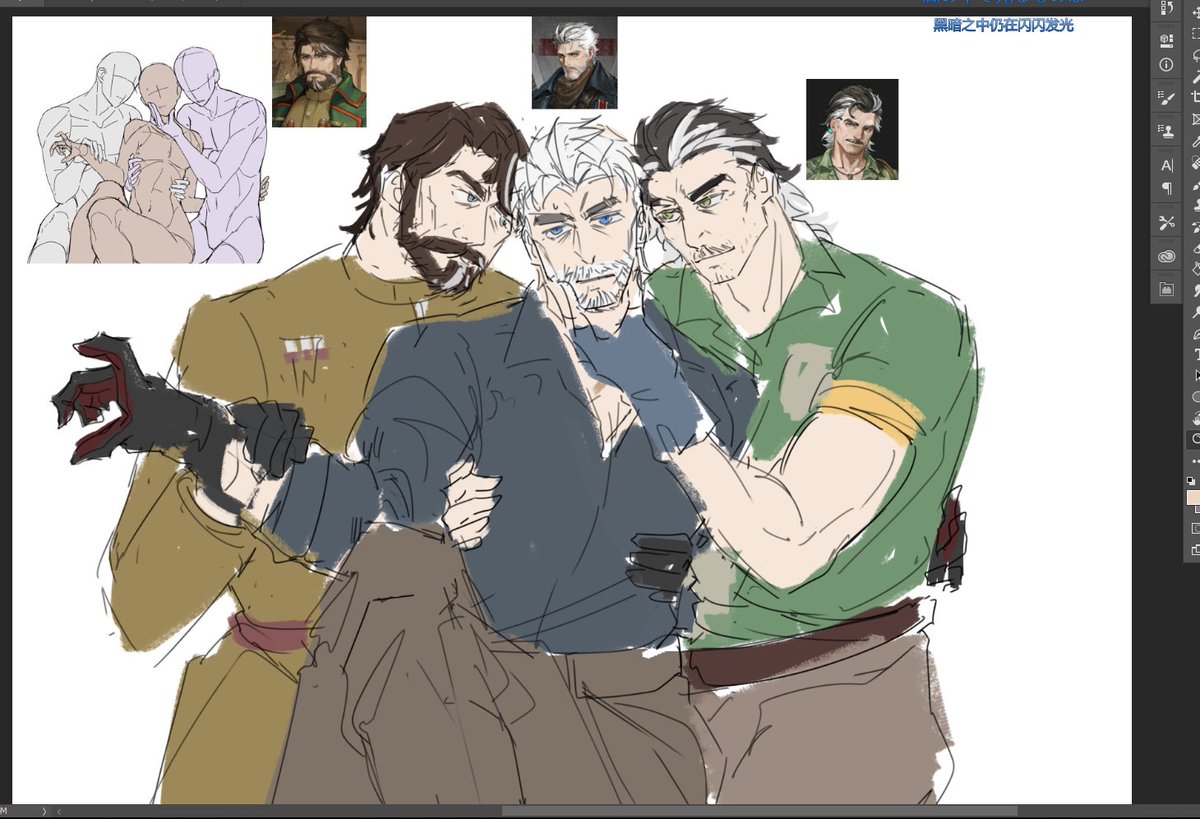
Task: Select the Crop tool
Action: 1196,97
